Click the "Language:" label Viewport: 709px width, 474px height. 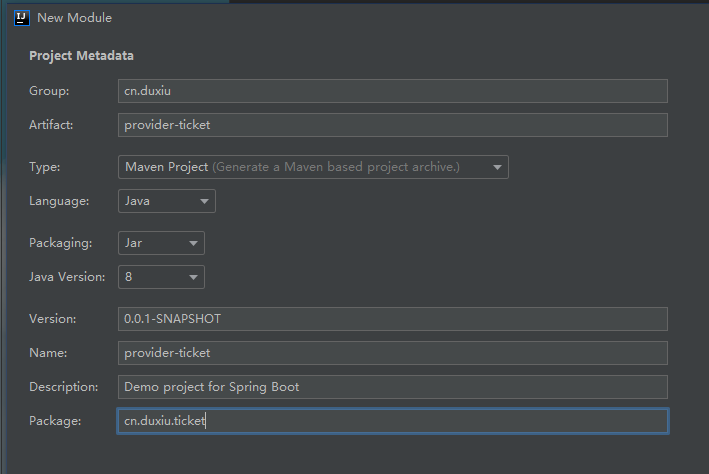pyautogui.click(x=59, y=201)
